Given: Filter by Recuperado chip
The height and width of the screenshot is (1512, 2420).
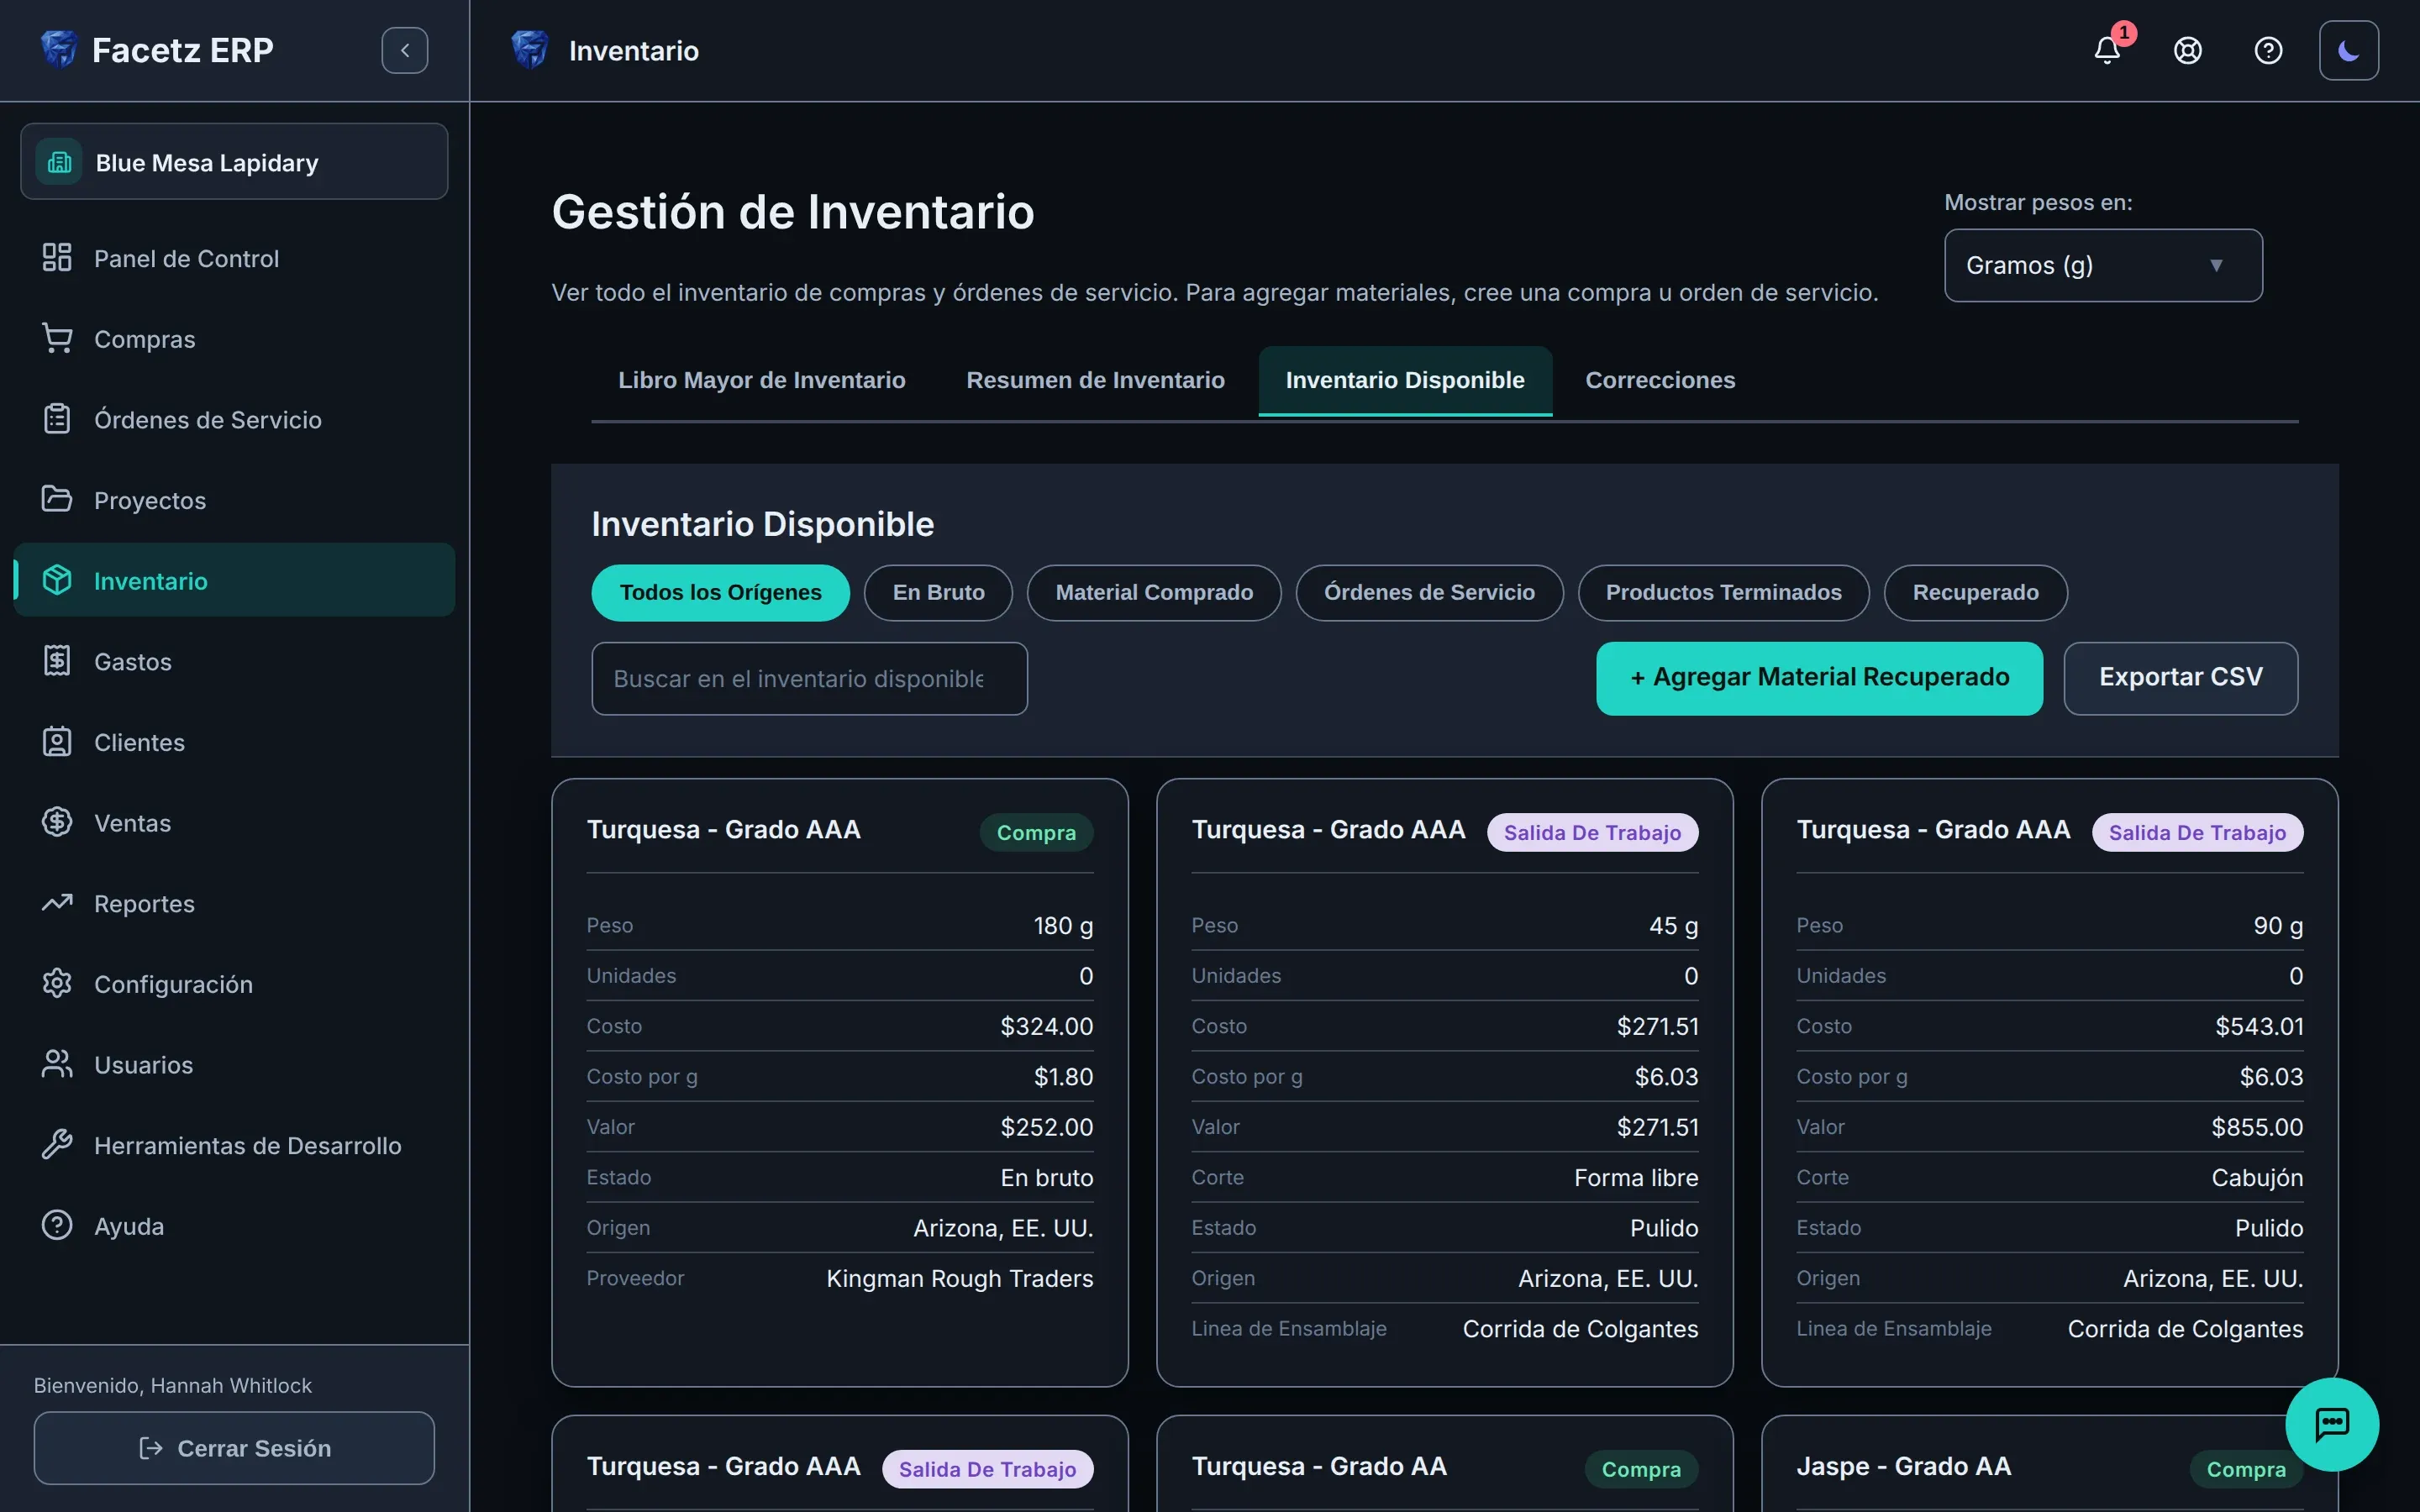Looking at the screenshot, I should tap(1975, 593).
